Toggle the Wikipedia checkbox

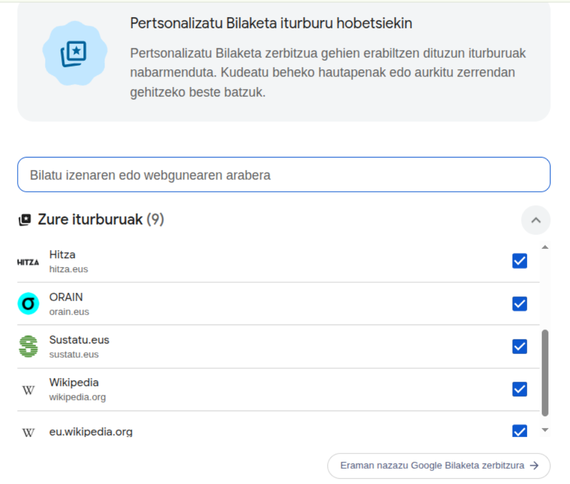click(519, 389)
